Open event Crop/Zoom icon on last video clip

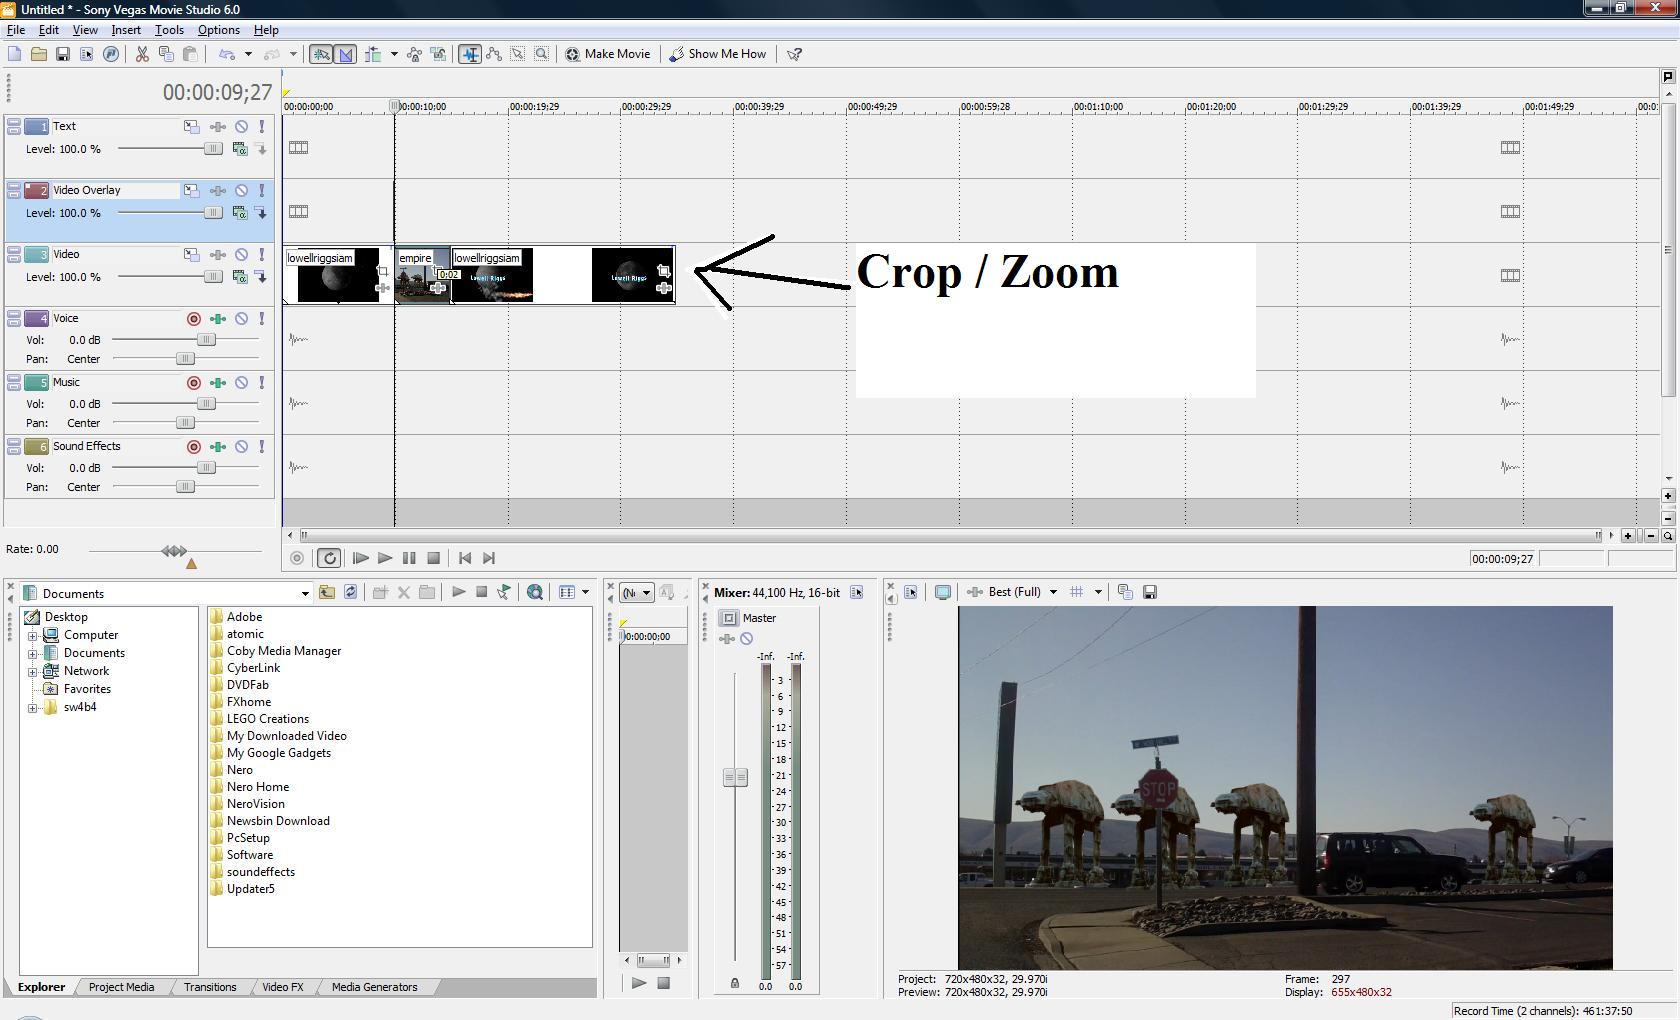tap(663, 271)
